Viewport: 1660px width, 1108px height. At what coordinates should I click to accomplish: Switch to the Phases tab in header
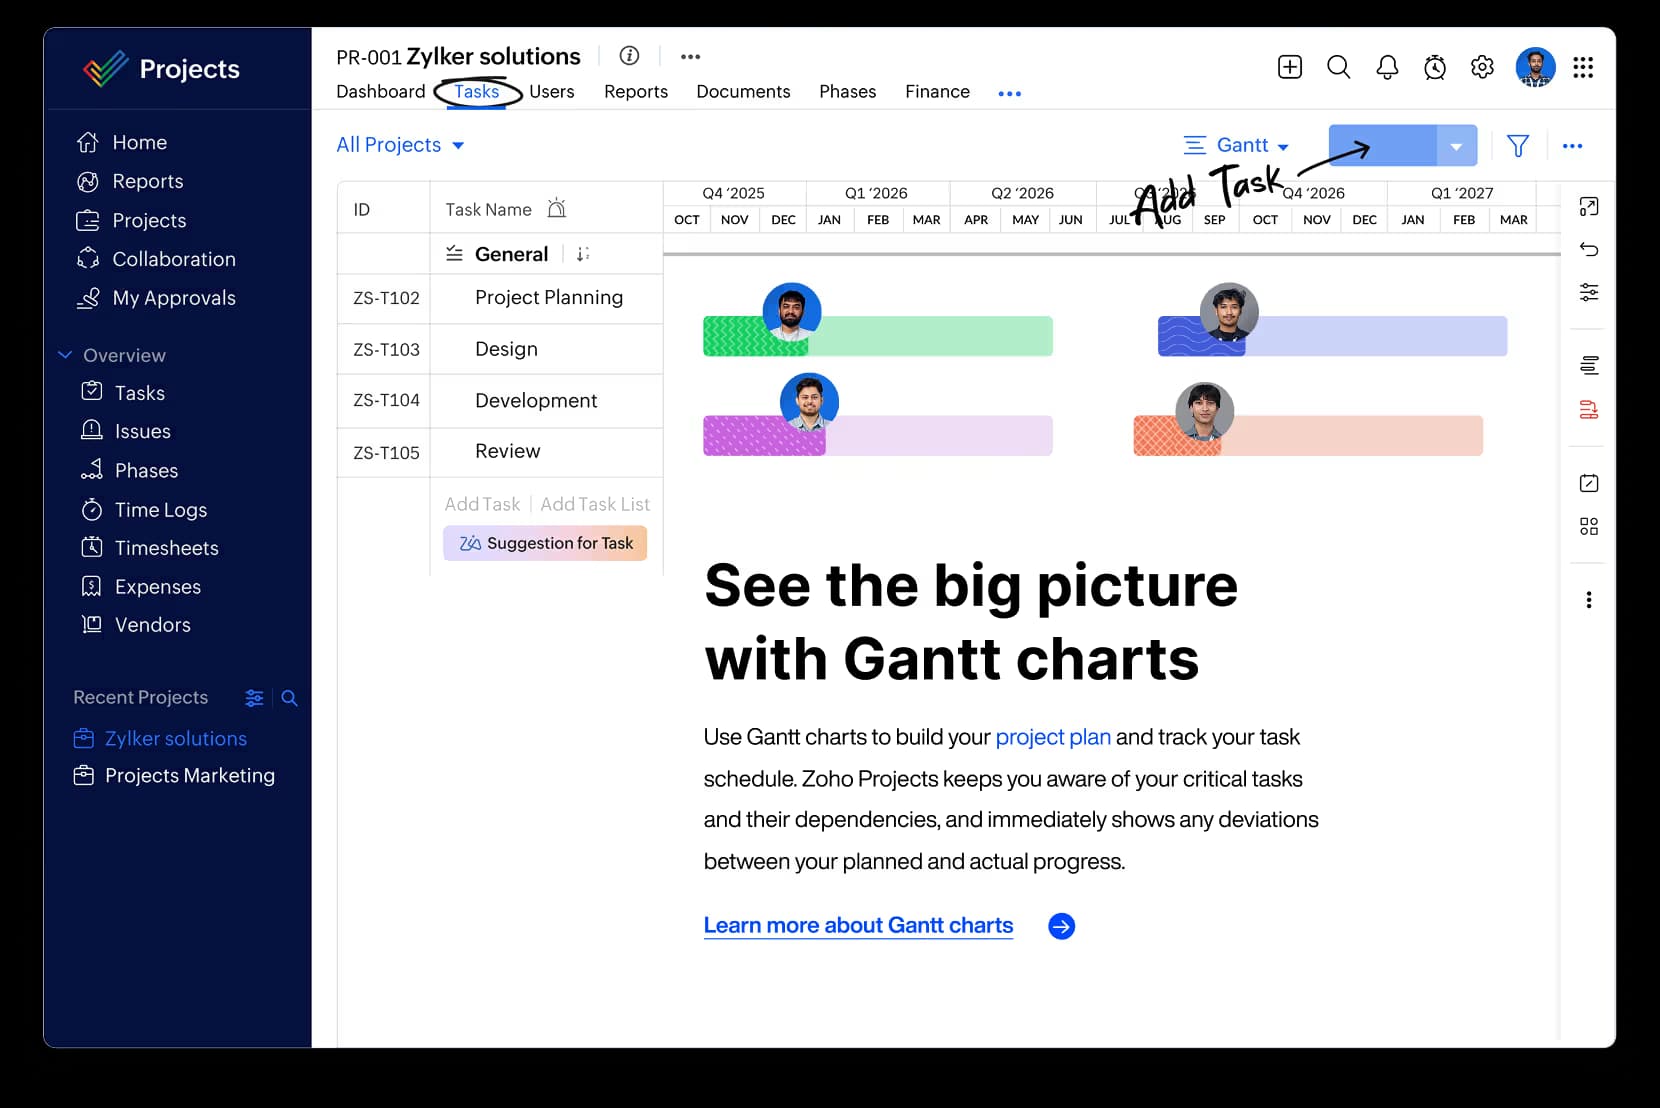coord(847,91)
